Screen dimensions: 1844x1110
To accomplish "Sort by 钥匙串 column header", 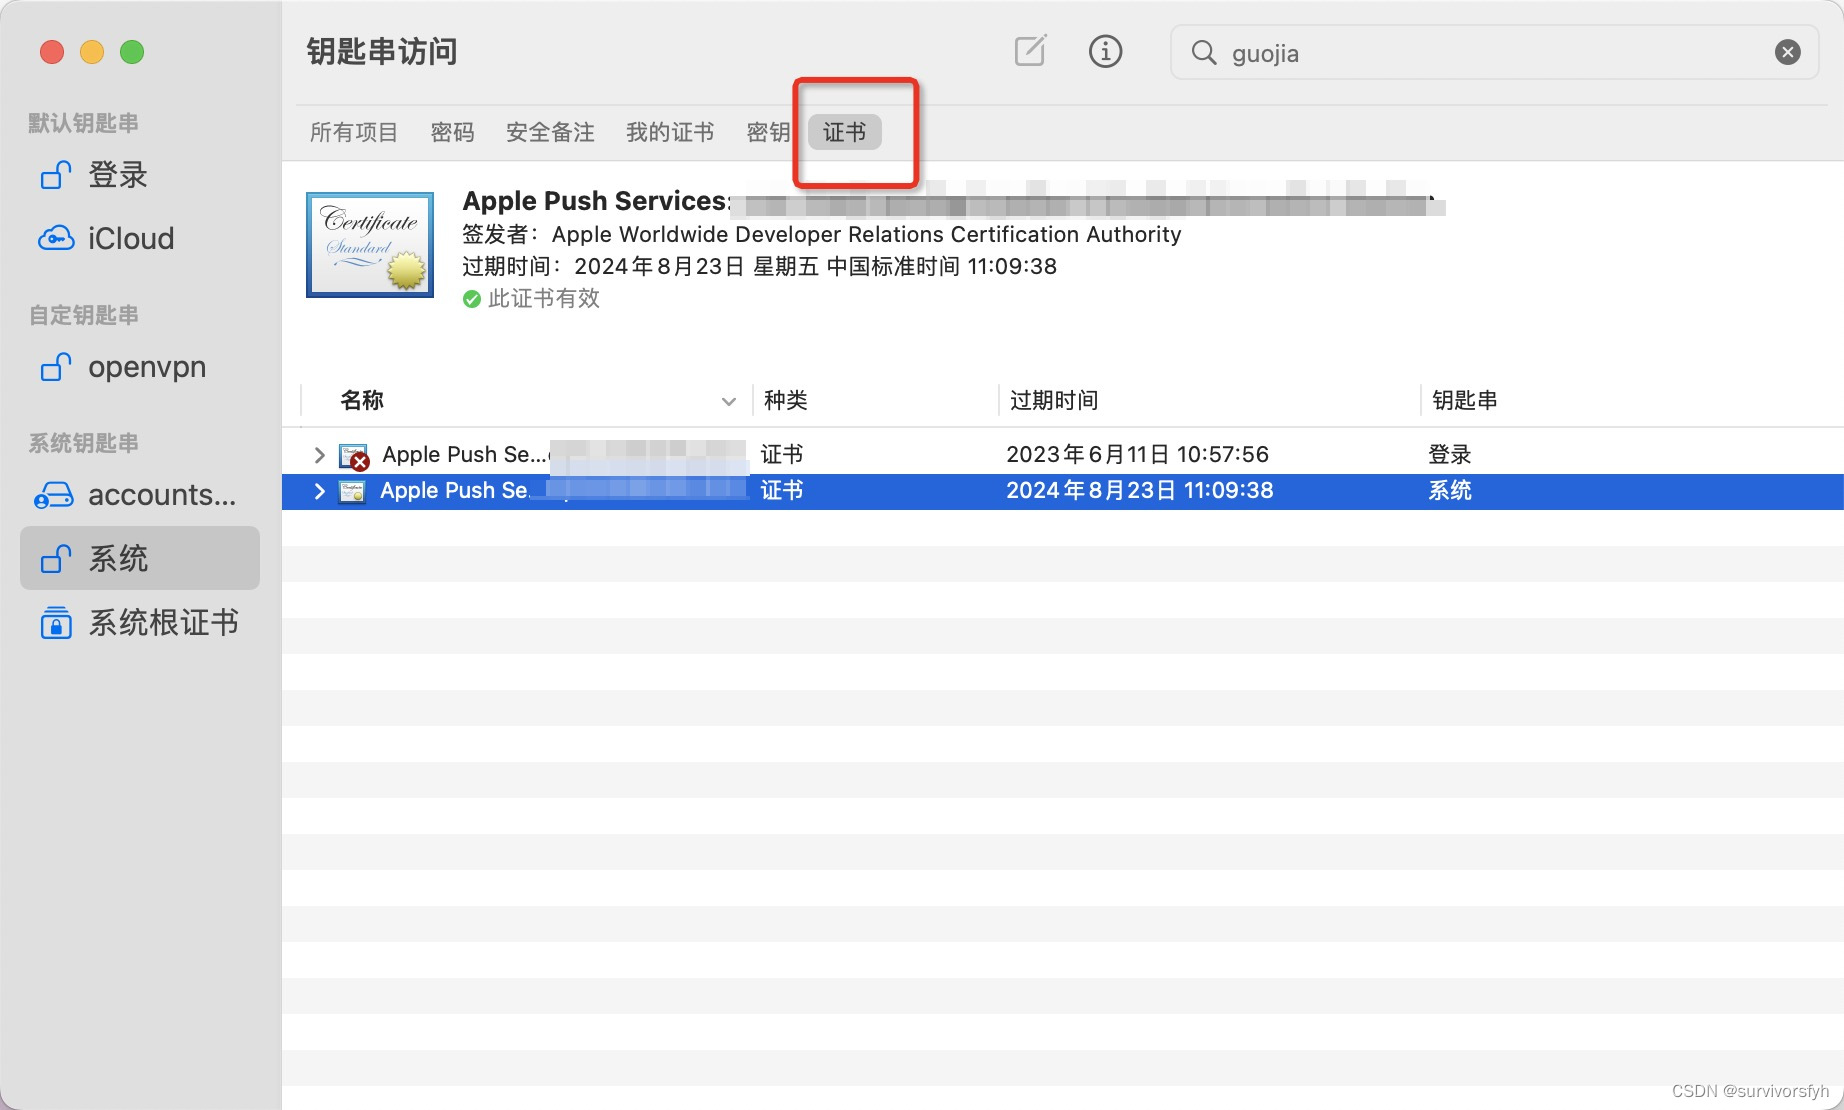I will point(1465,400).
